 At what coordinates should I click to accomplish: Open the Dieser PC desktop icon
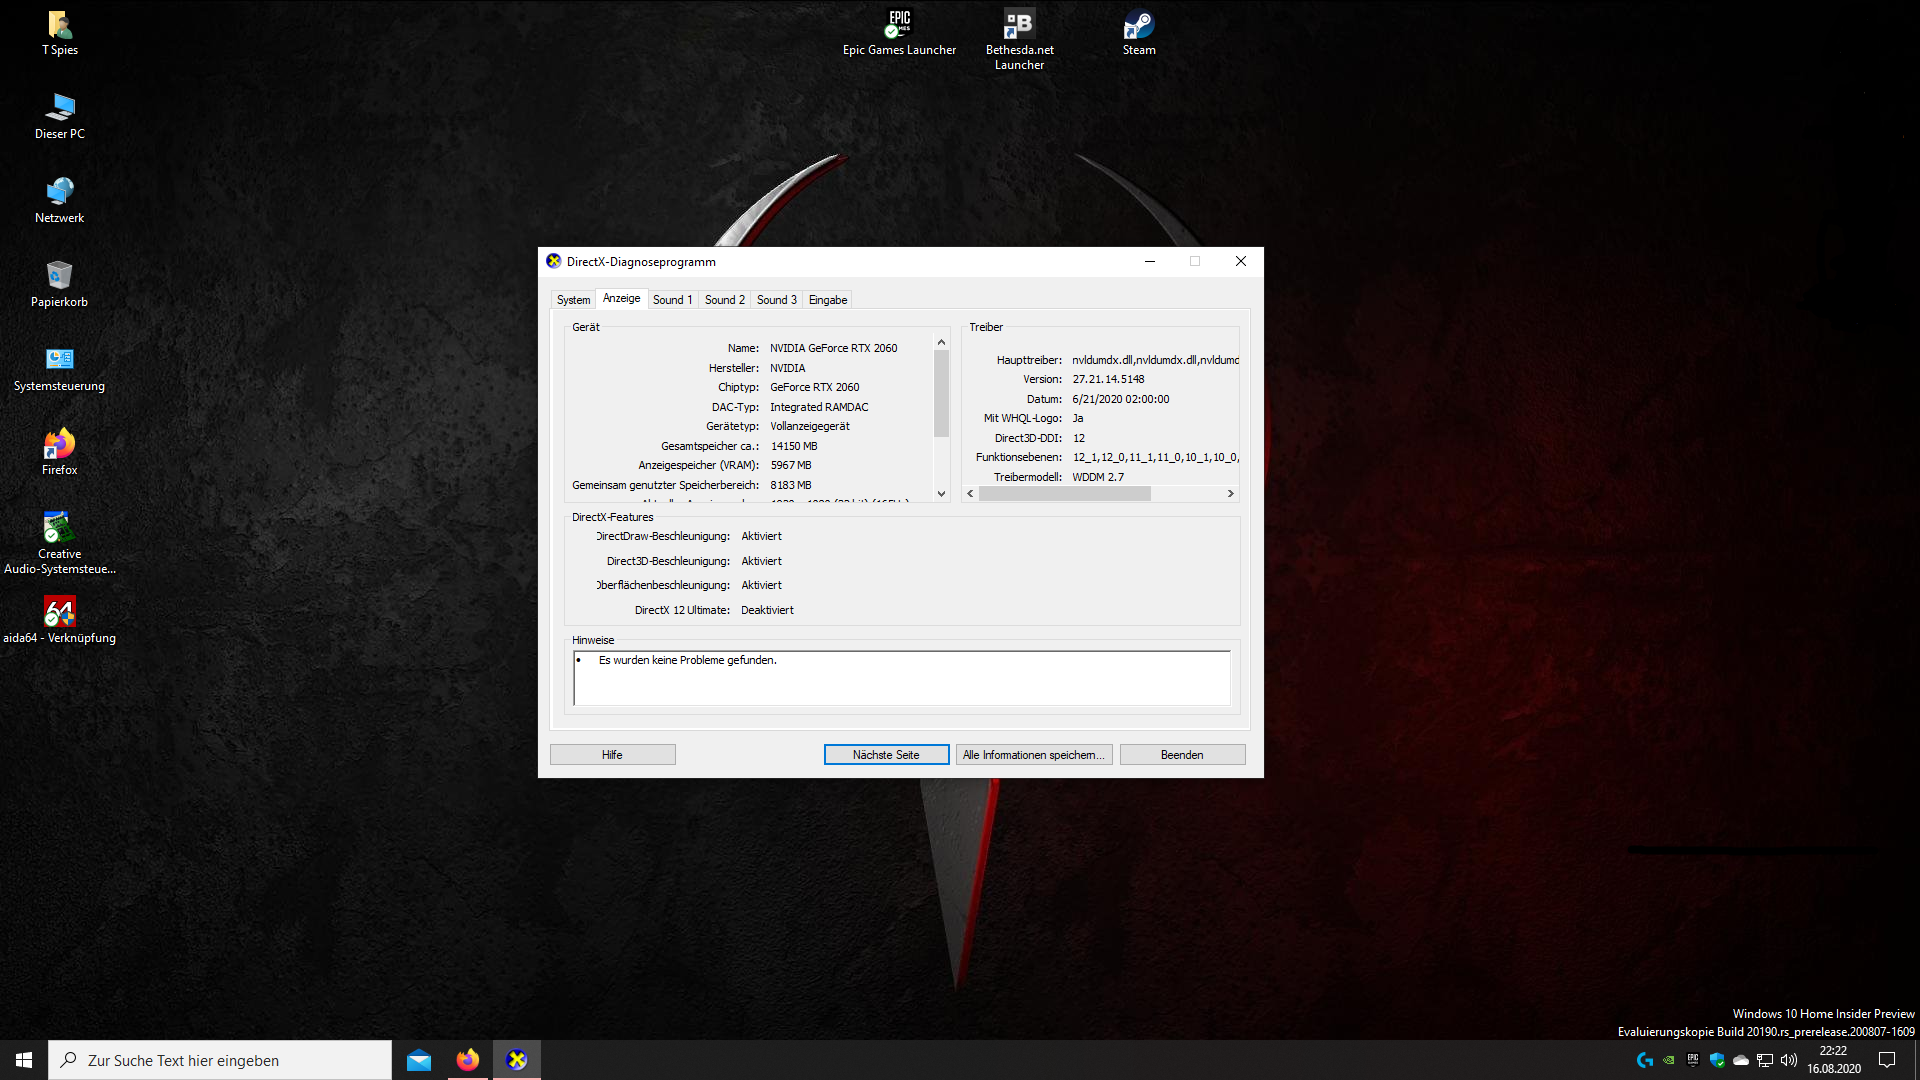tap(59, 109)
